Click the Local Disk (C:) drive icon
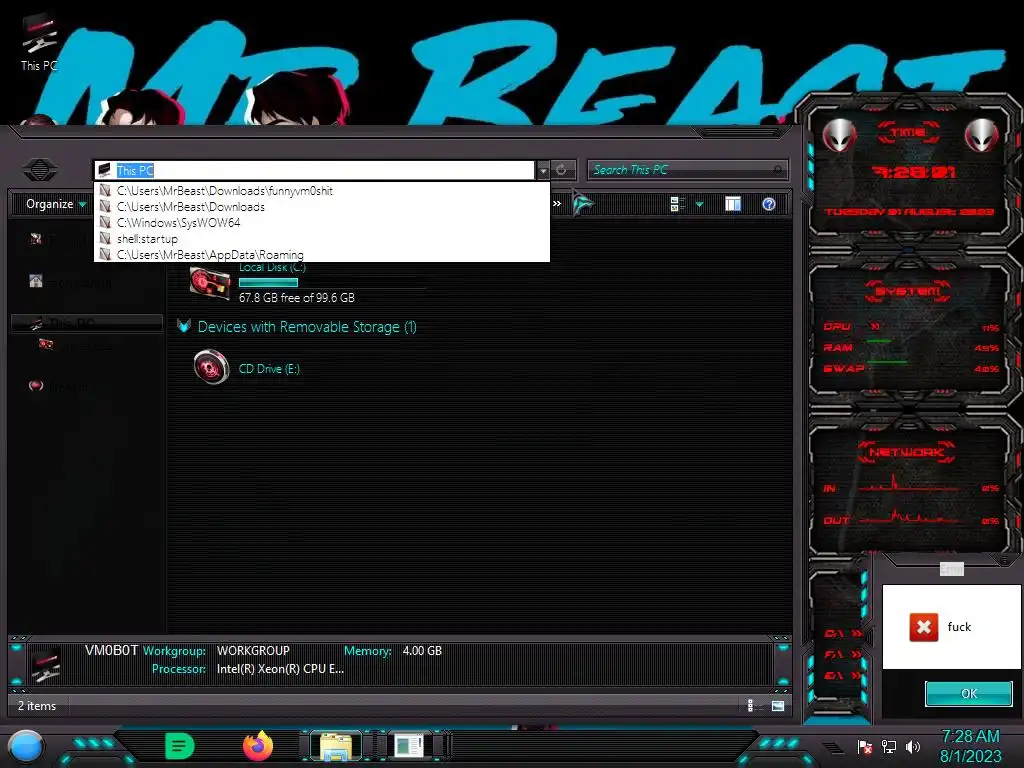Image resolution: width=1024 pixels, height=768 pixels. [x=210, y=284]
